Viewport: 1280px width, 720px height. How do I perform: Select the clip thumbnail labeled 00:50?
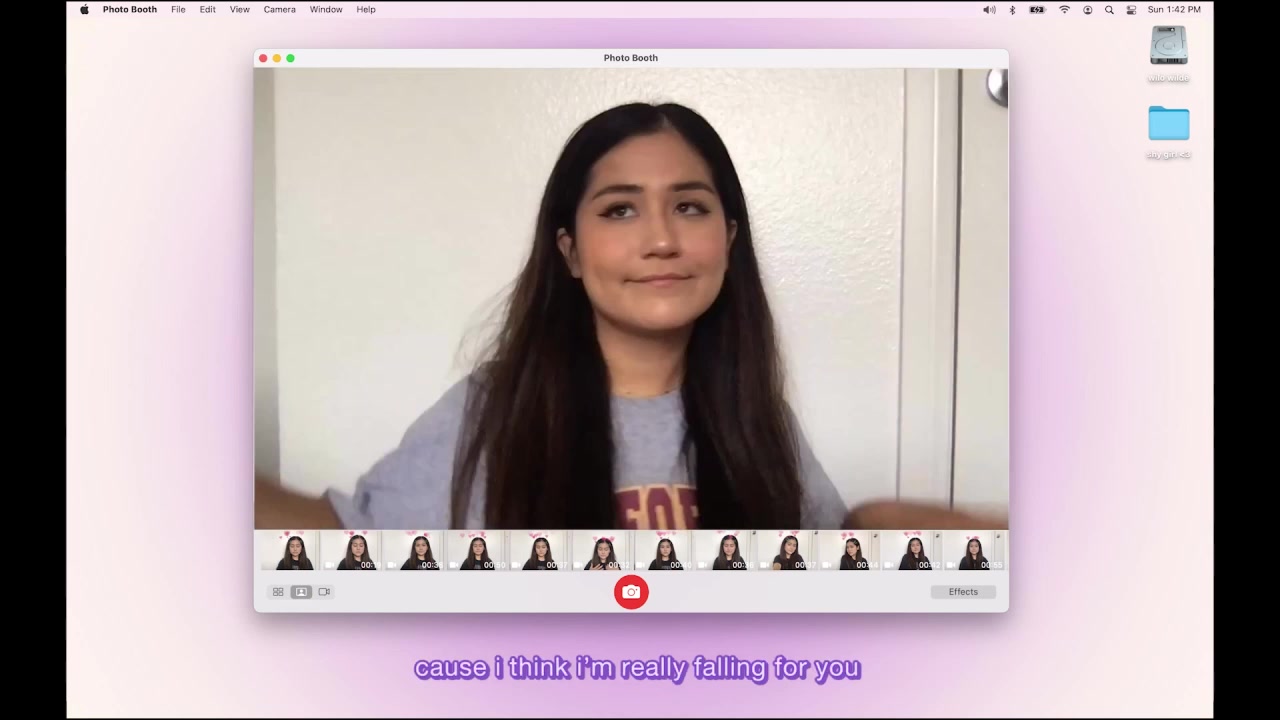pyautogui.click(x=478, y=551)
